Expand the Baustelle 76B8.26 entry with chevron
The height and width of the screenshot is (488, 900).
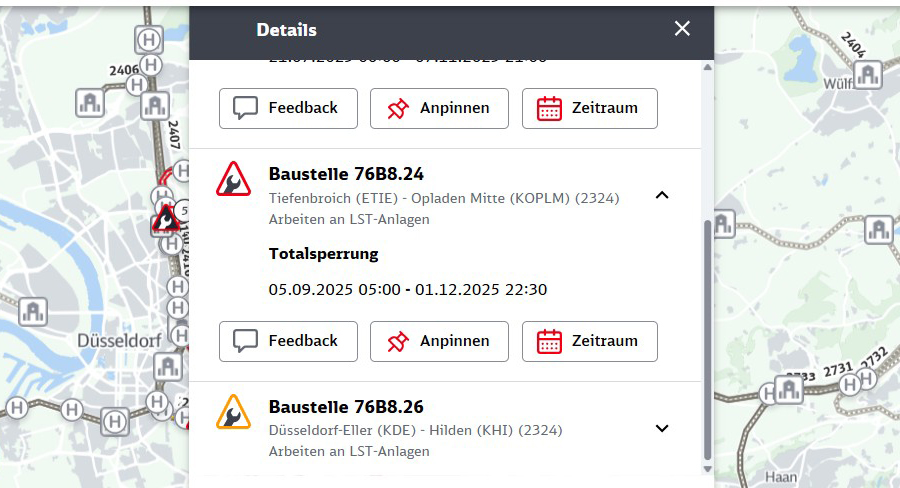click(x=661, y=428)
